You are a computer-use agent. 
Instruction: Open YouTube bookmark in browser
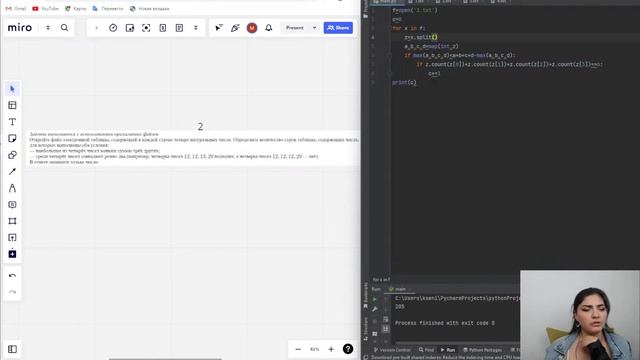click(45, 9)
